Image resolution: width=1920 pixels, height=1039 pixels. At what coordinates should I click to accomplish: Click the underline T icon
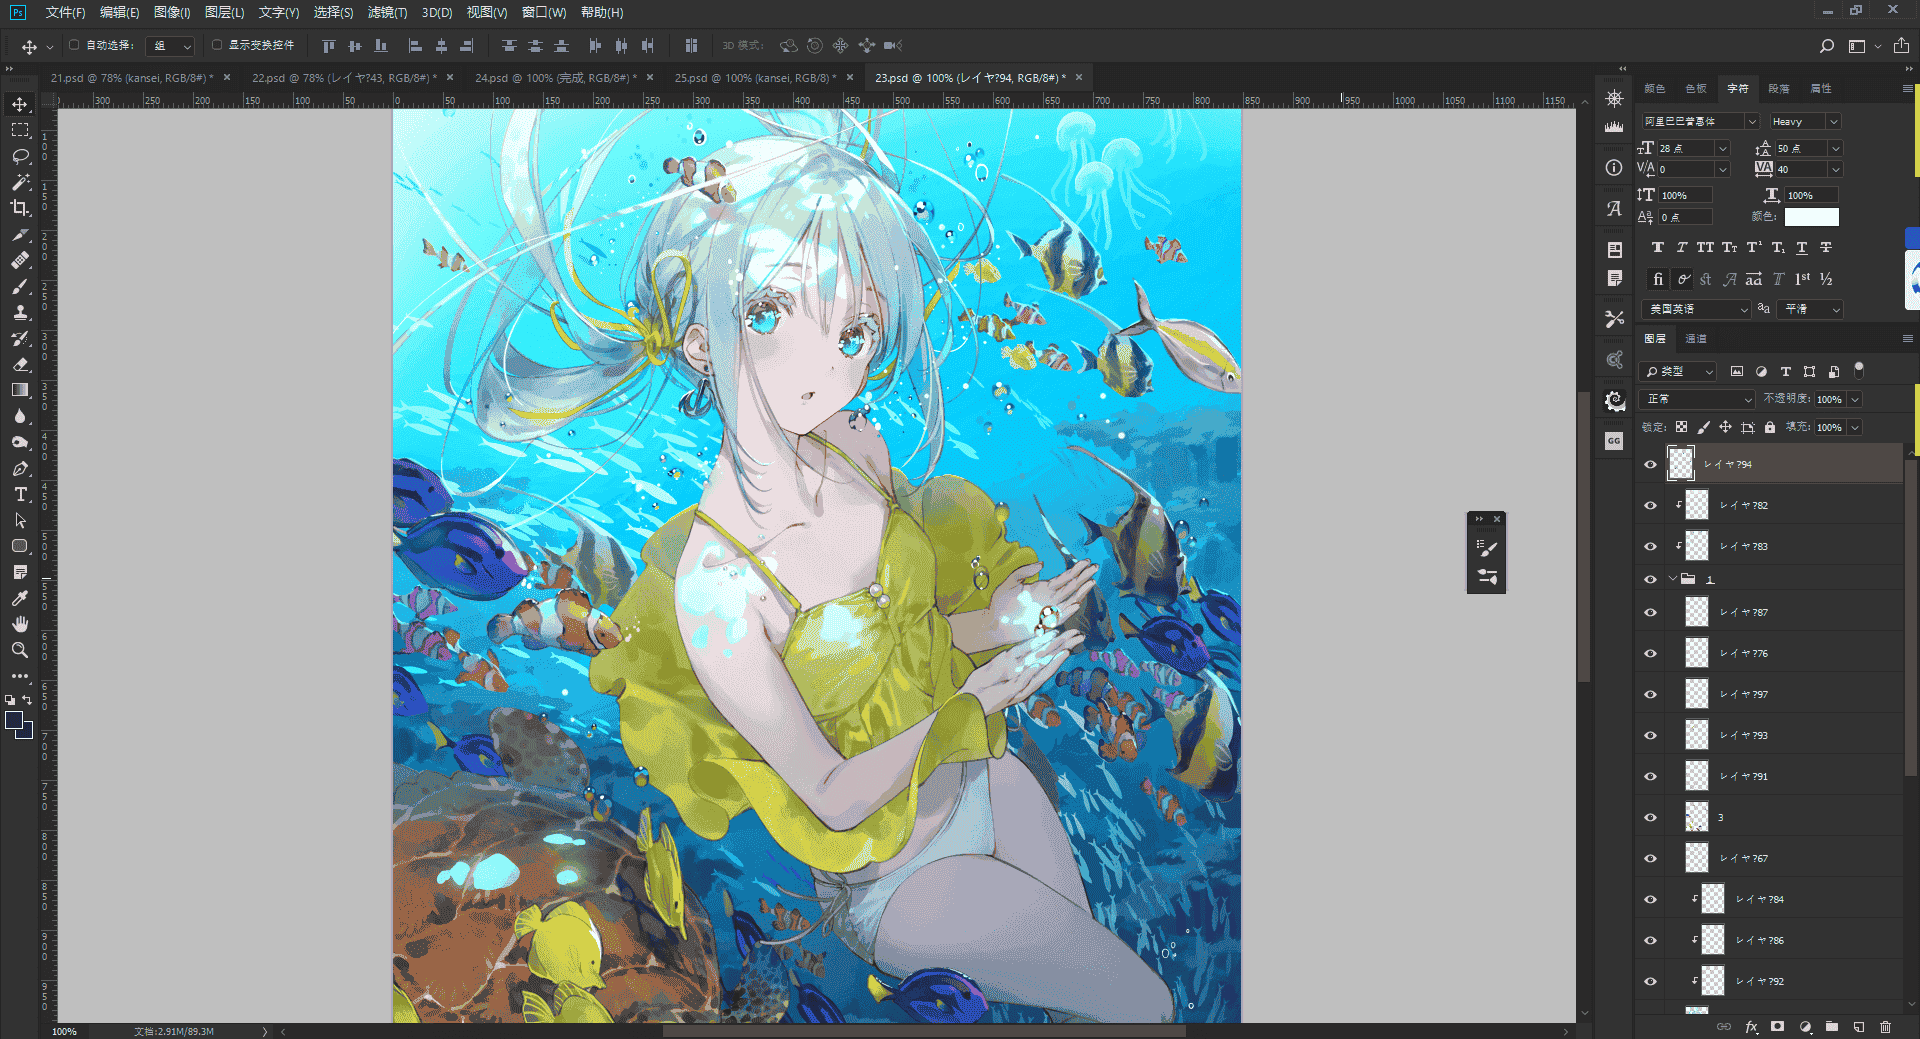click(1802, 247)
